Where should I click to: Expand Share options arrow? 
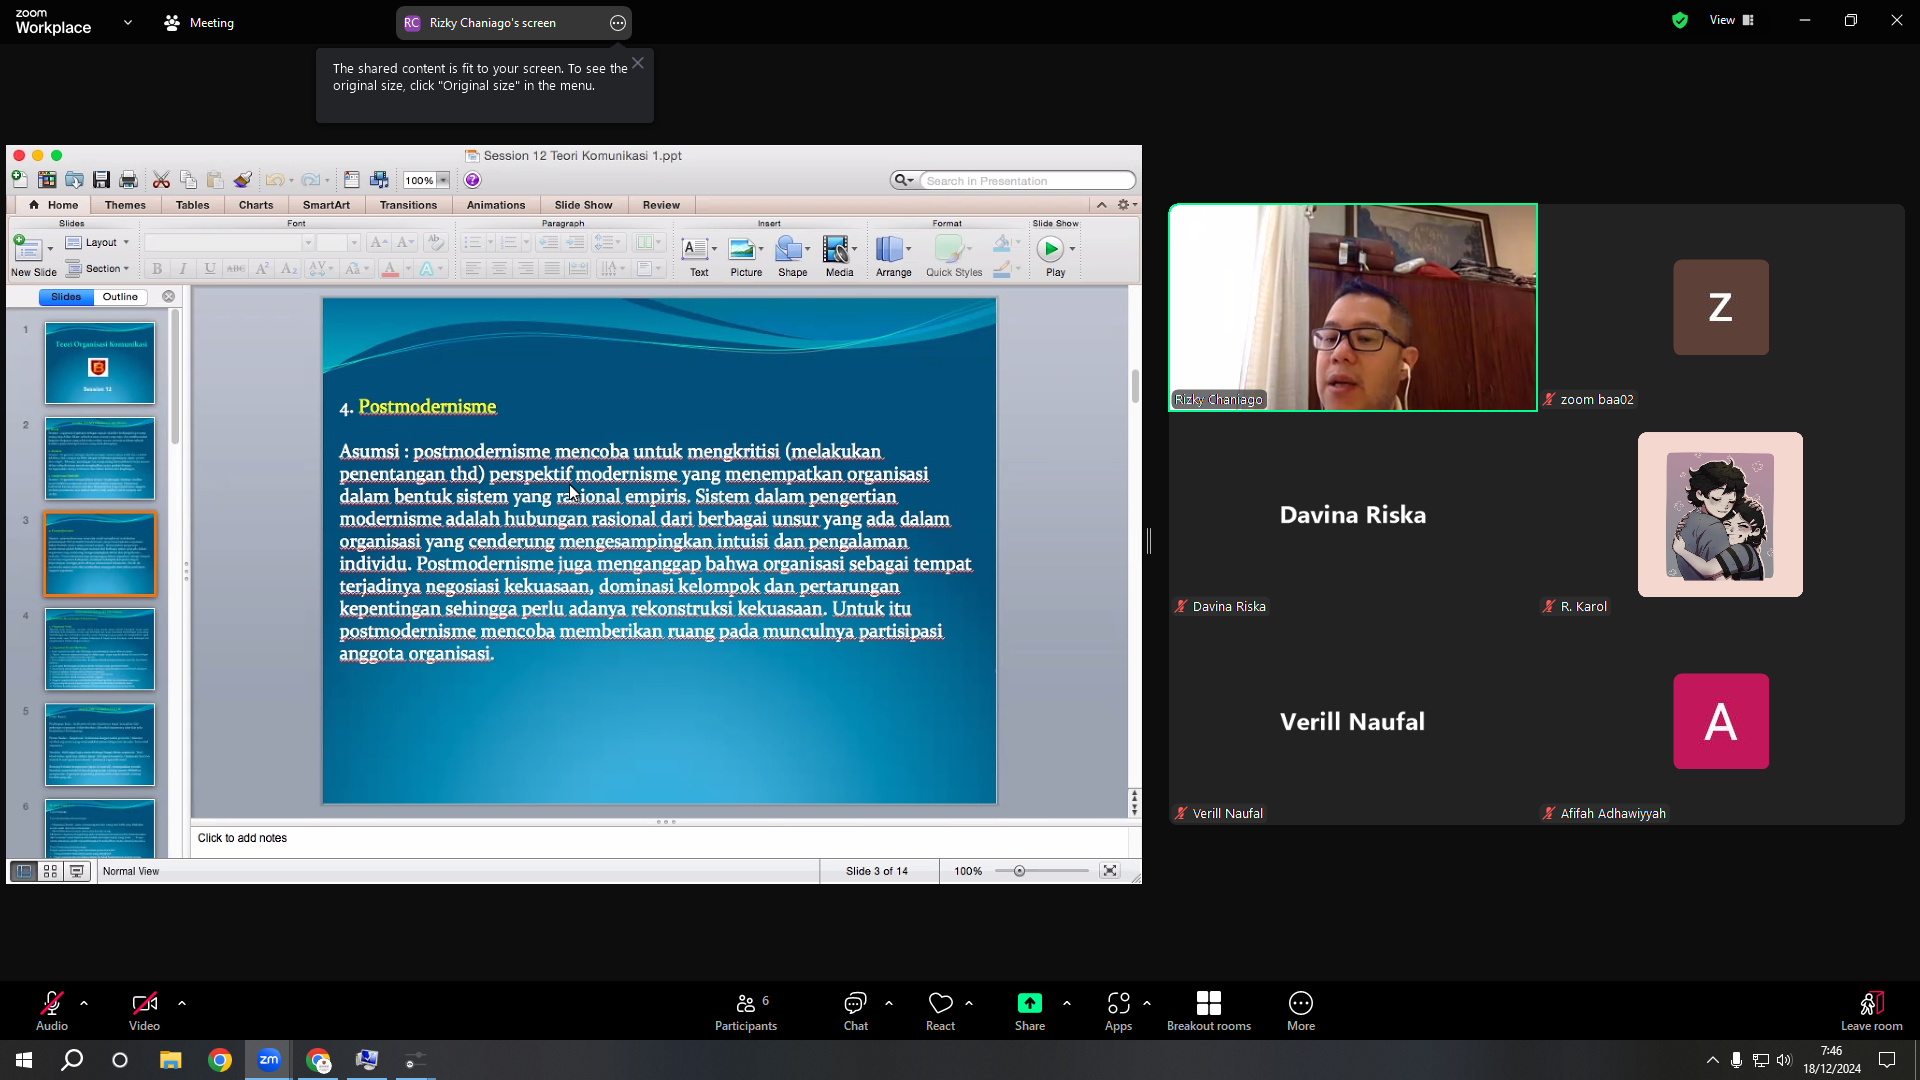(1067, 1003)
